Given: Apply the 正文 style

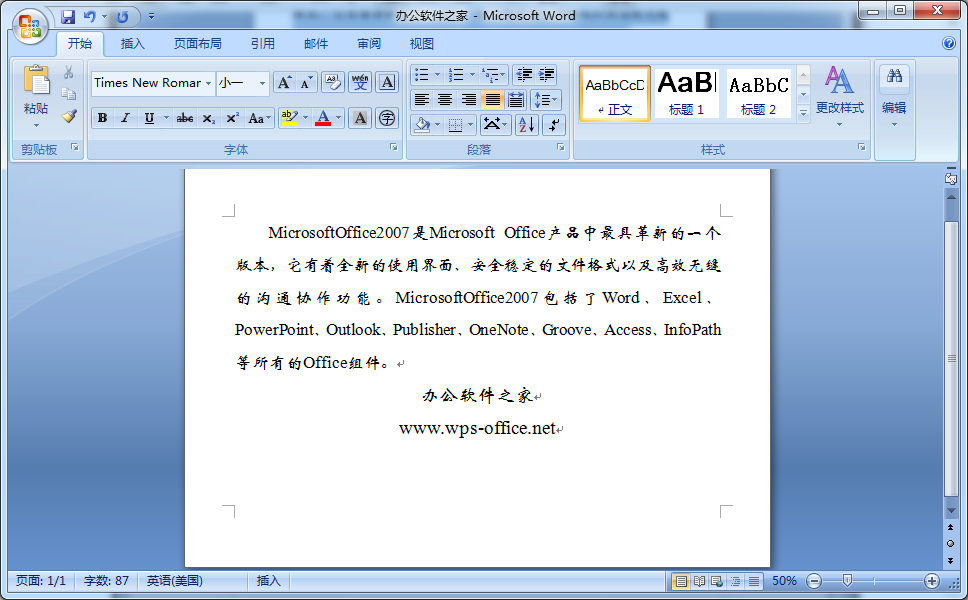Looking at the screenshot, I should (615, 93).
